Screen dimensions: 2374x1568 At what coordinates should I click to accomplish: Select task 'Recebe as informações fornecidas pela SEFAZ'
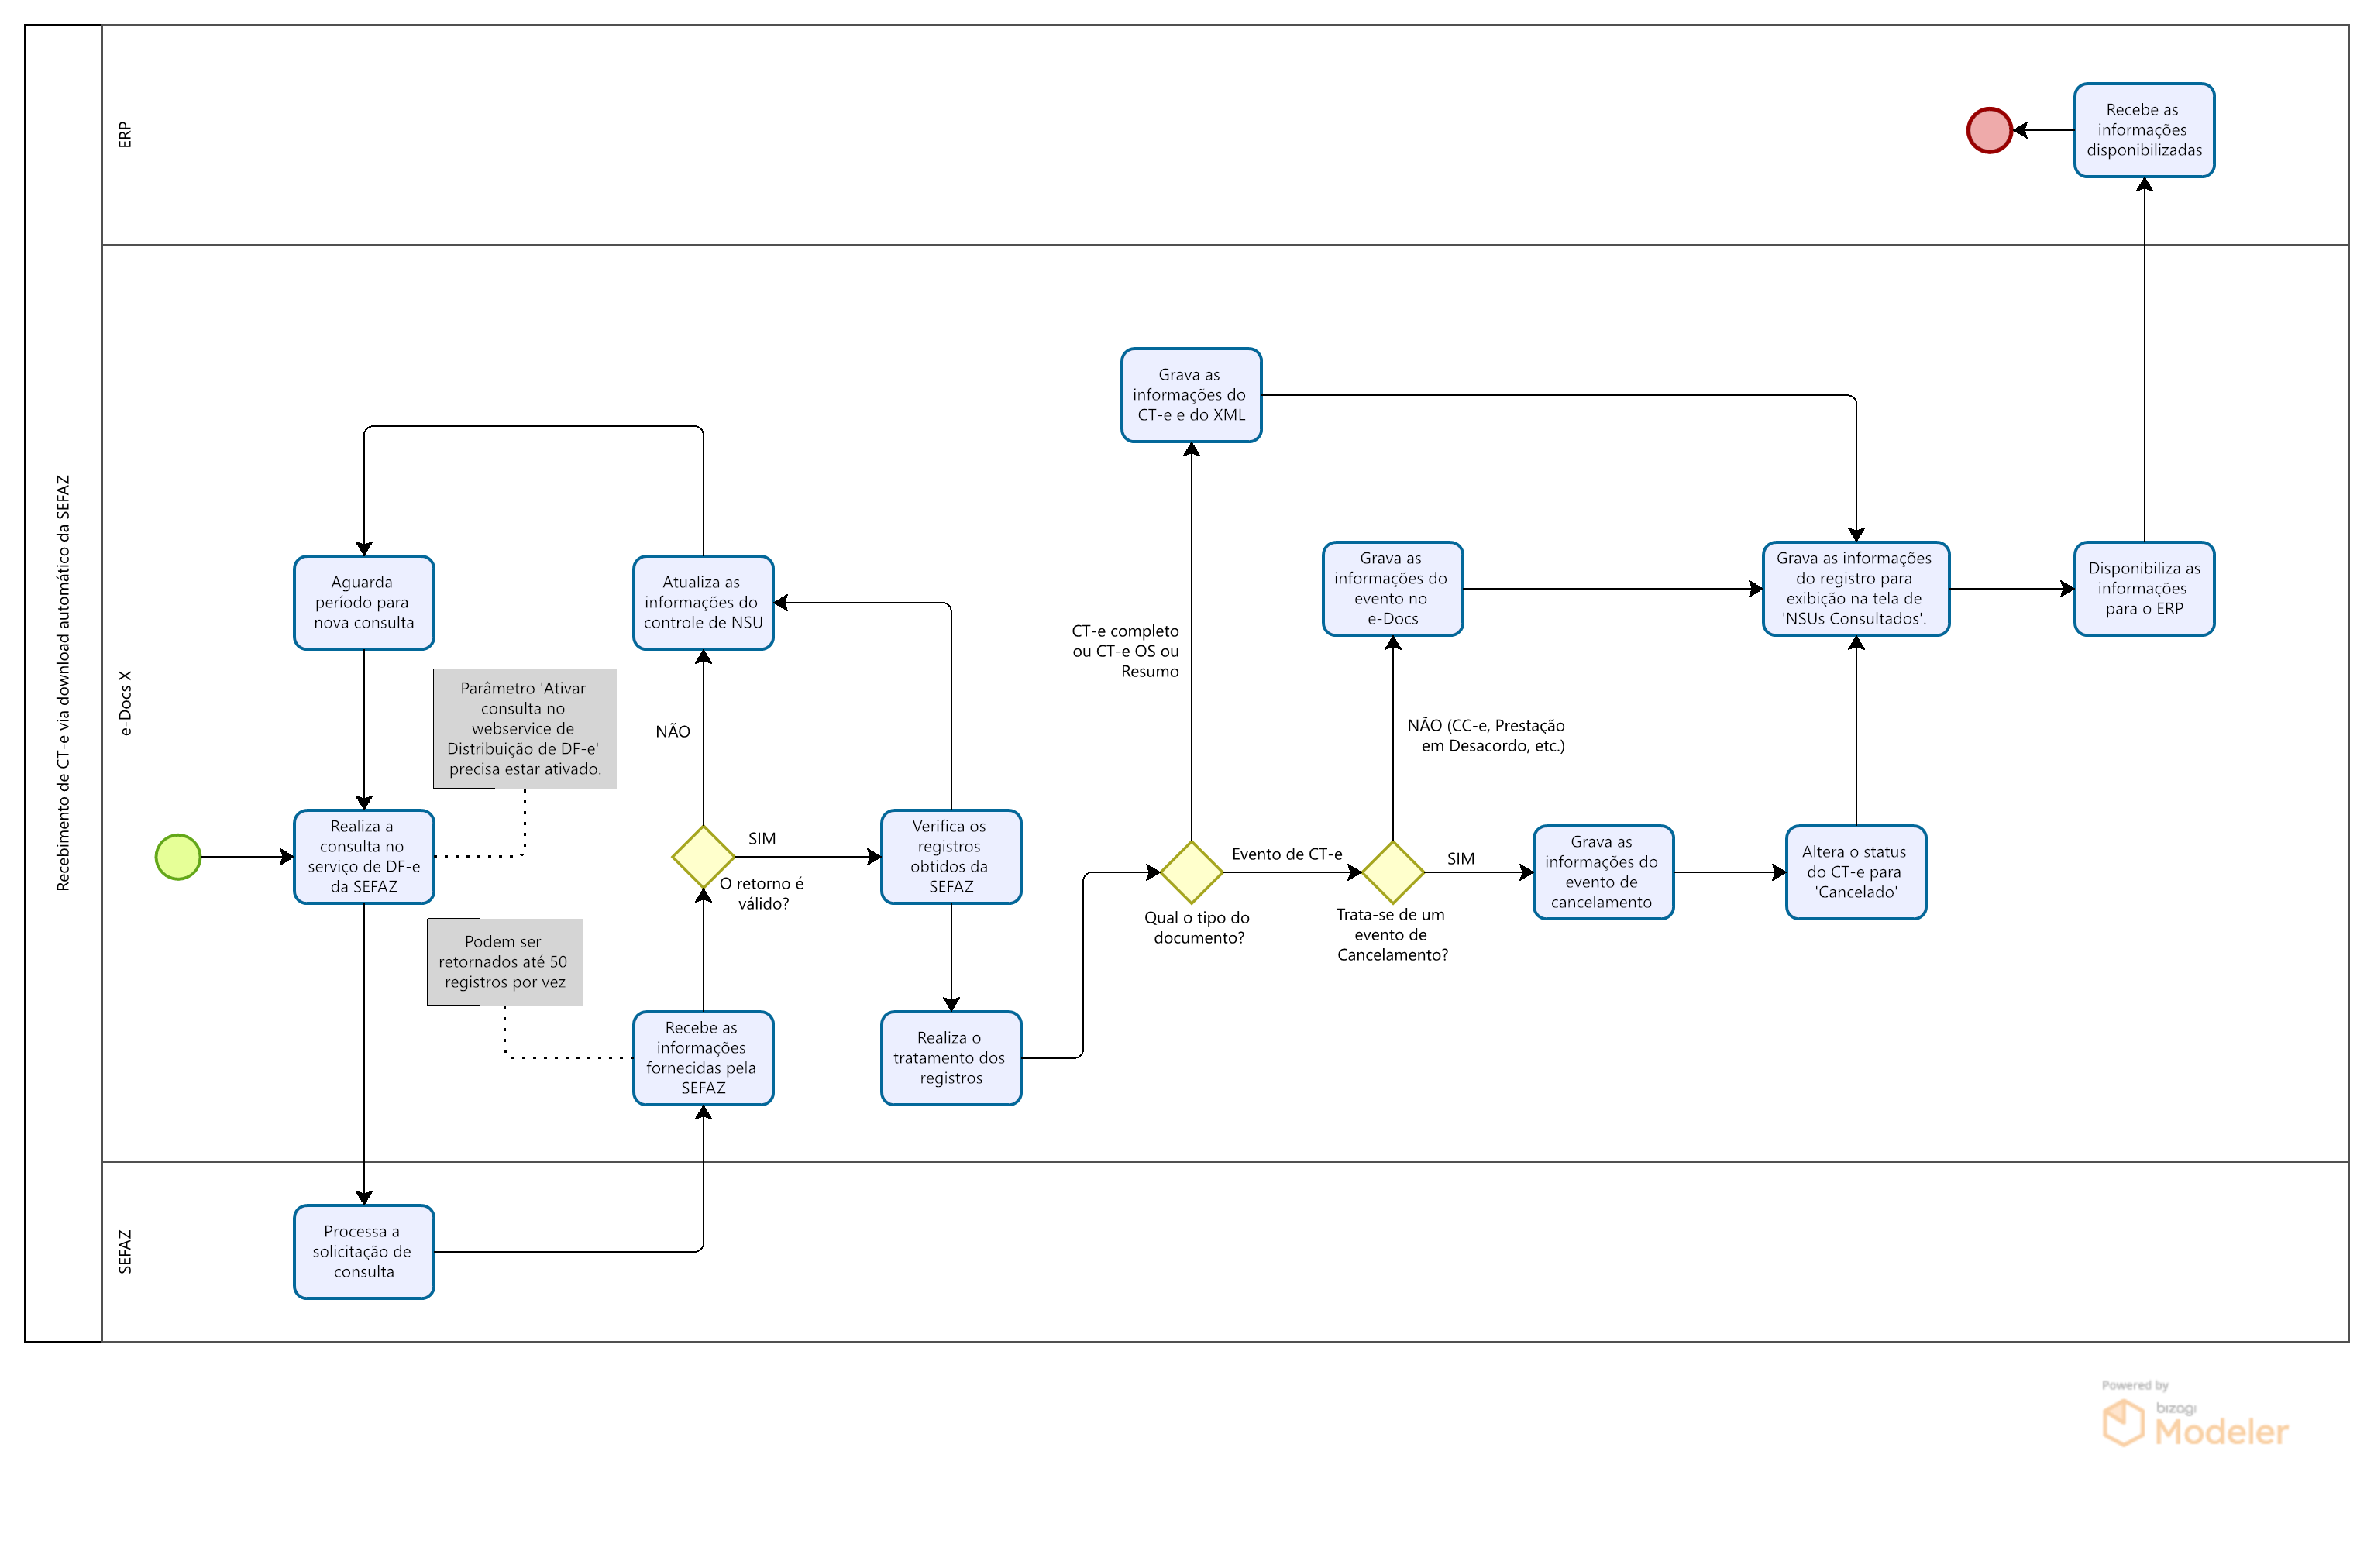tap(703, 1058)
